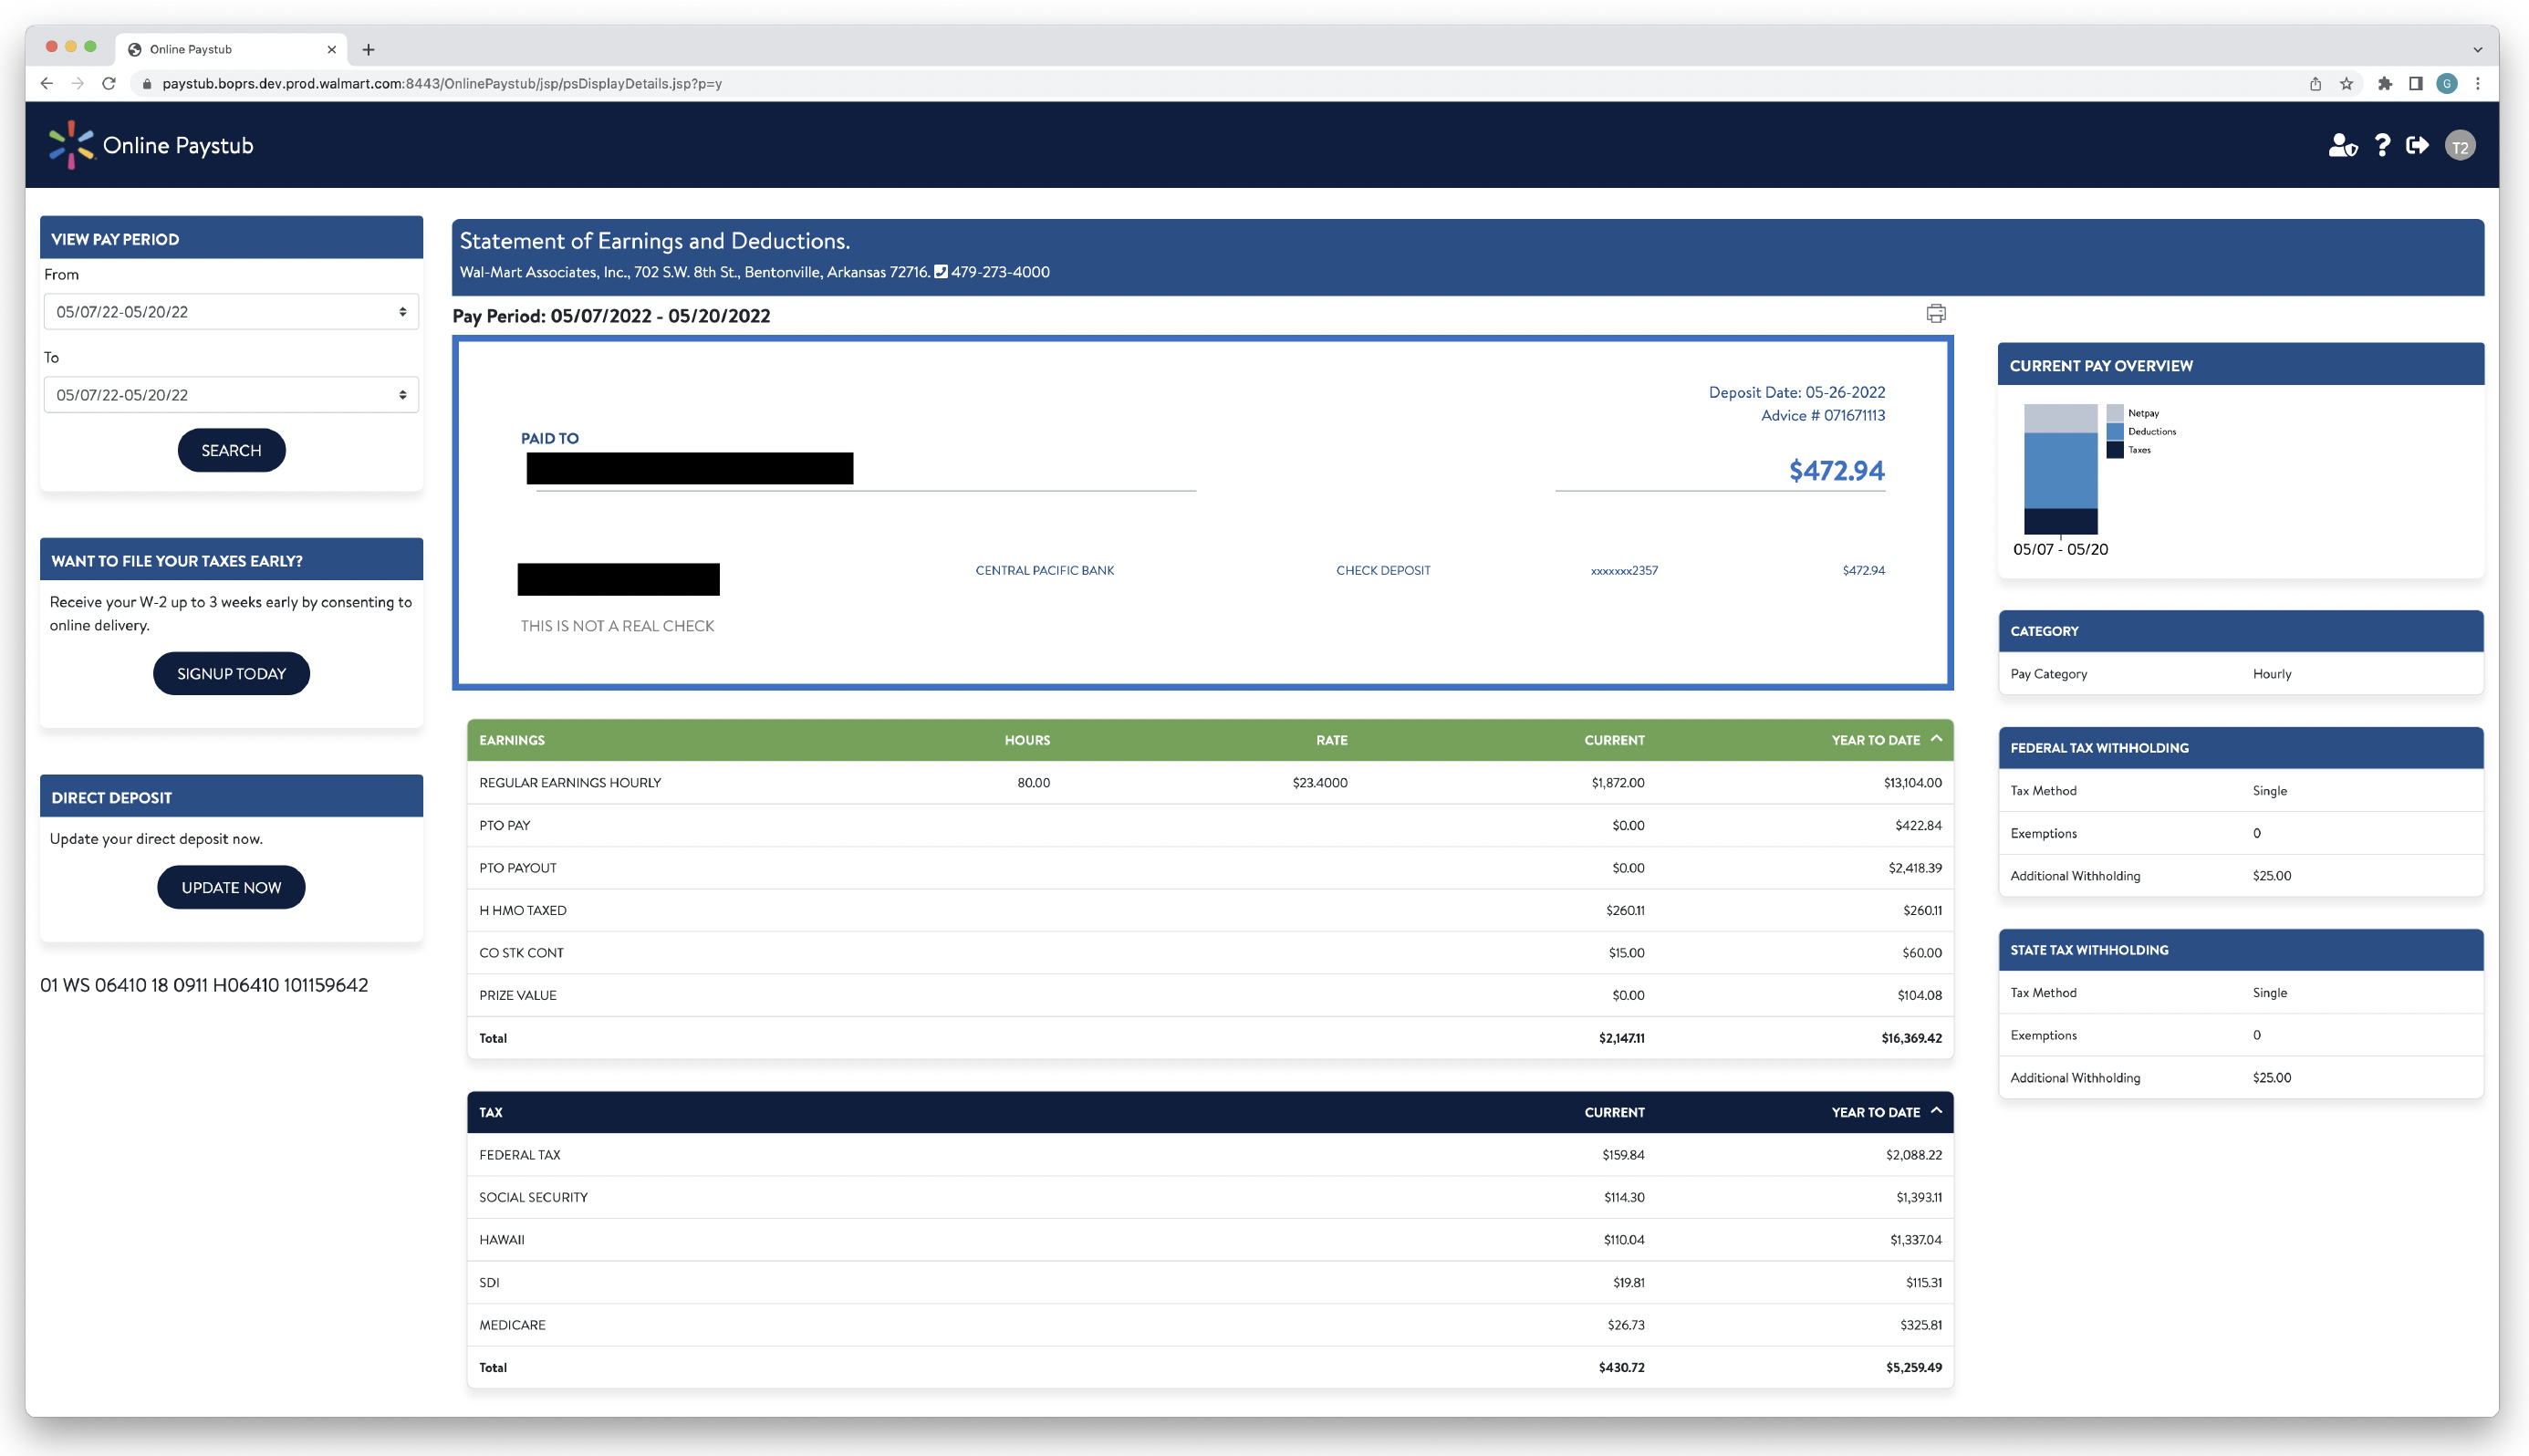The image size is (2529, 1456).
Task: Click the browser back arrow
Action: coord(47,83)
